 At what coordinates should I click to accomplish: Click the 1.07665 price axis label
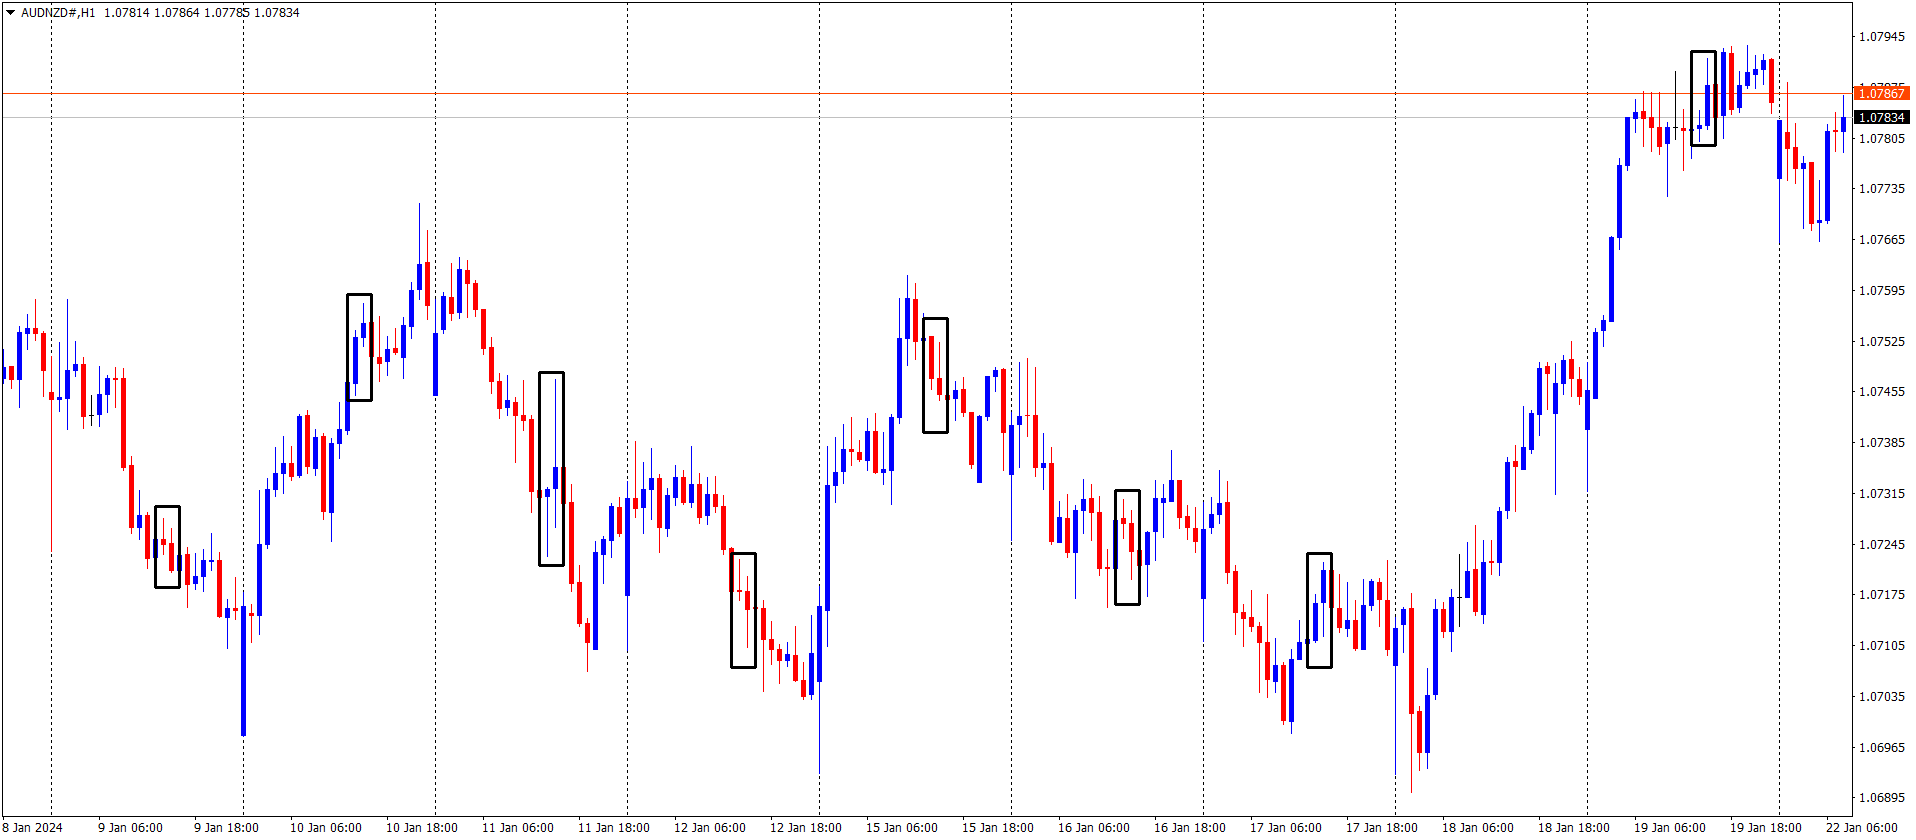(x=1881, y=240)
